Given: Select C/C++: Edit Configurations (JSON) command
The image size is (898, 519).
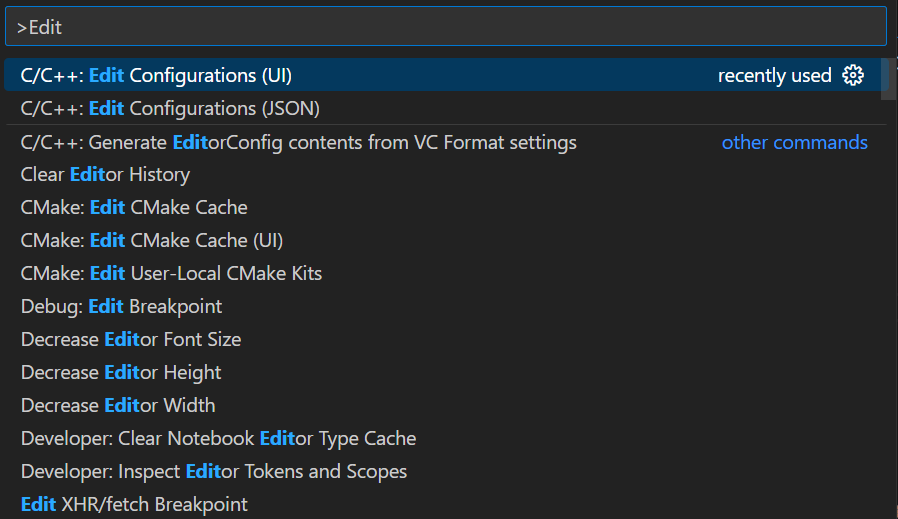Looking at the screenshot, I should 170,108.
